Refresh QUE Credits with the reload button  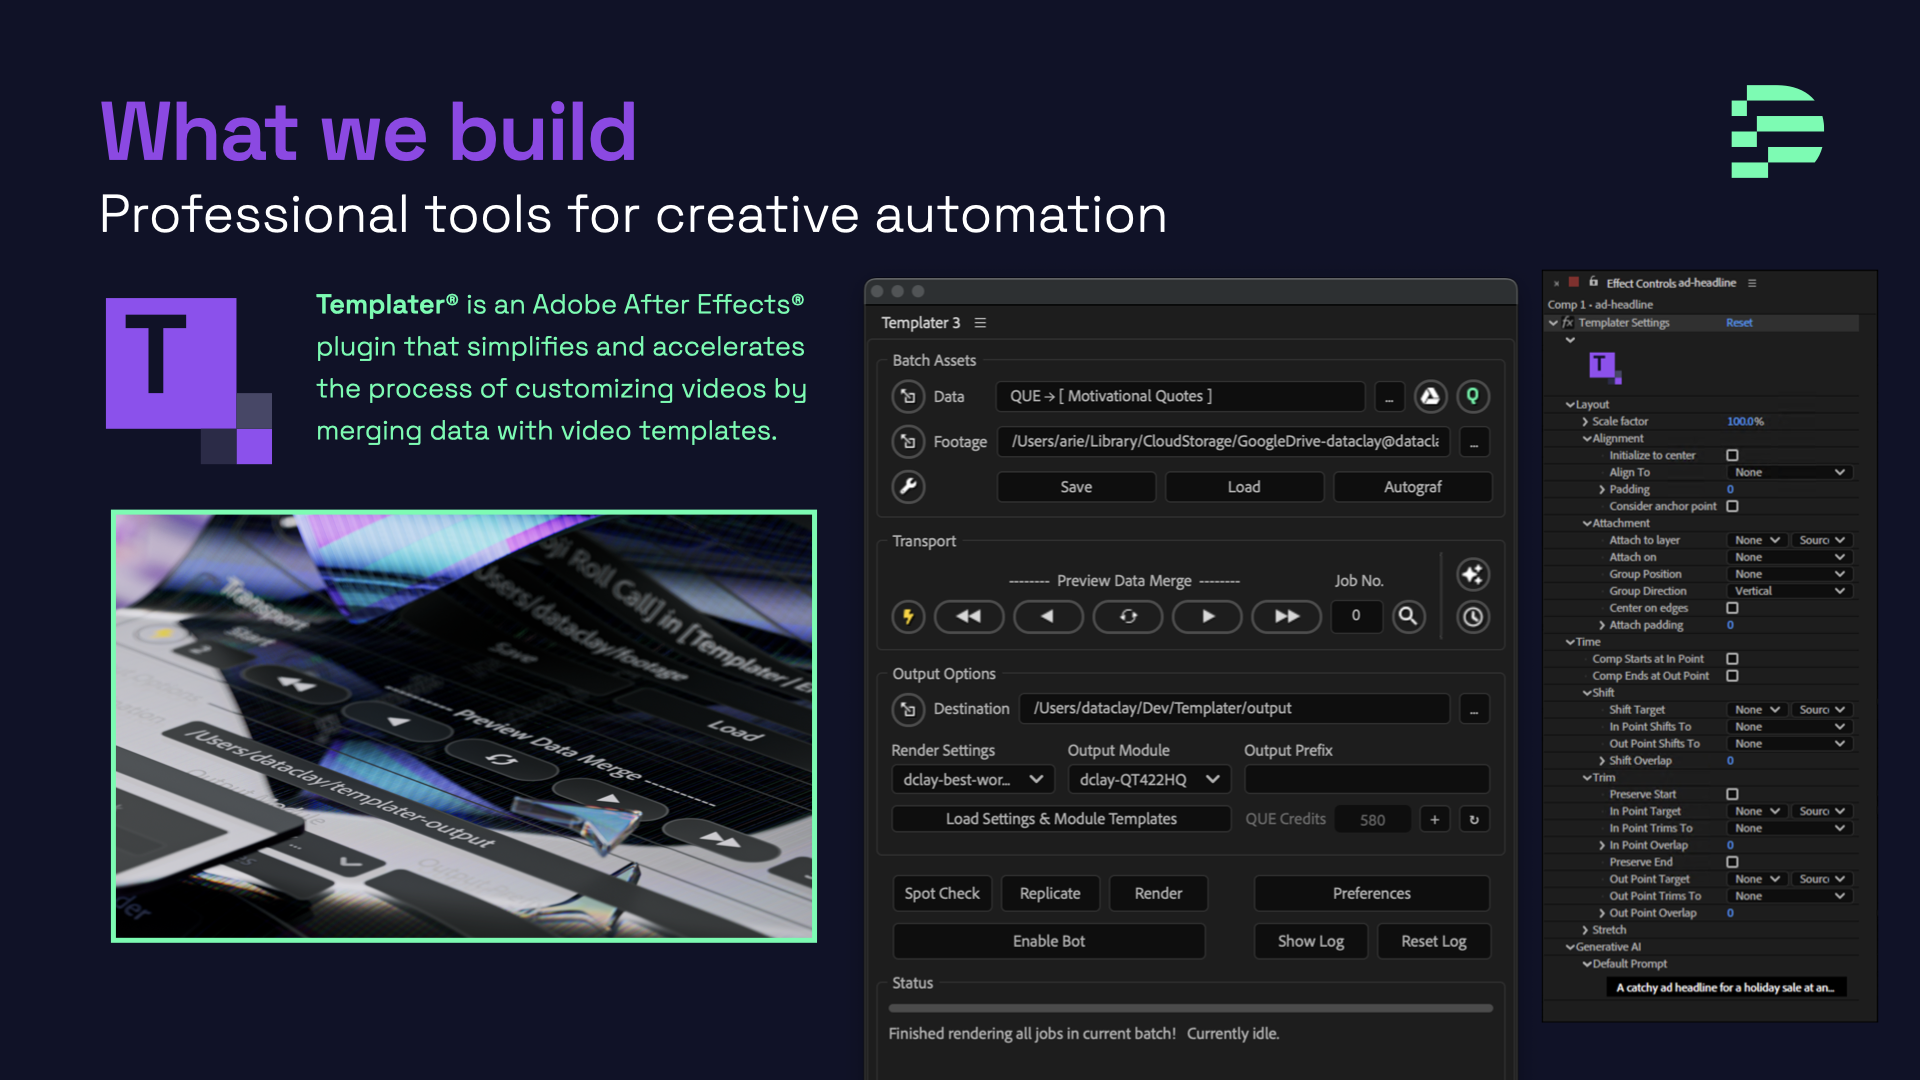(x=1474, y=819)
